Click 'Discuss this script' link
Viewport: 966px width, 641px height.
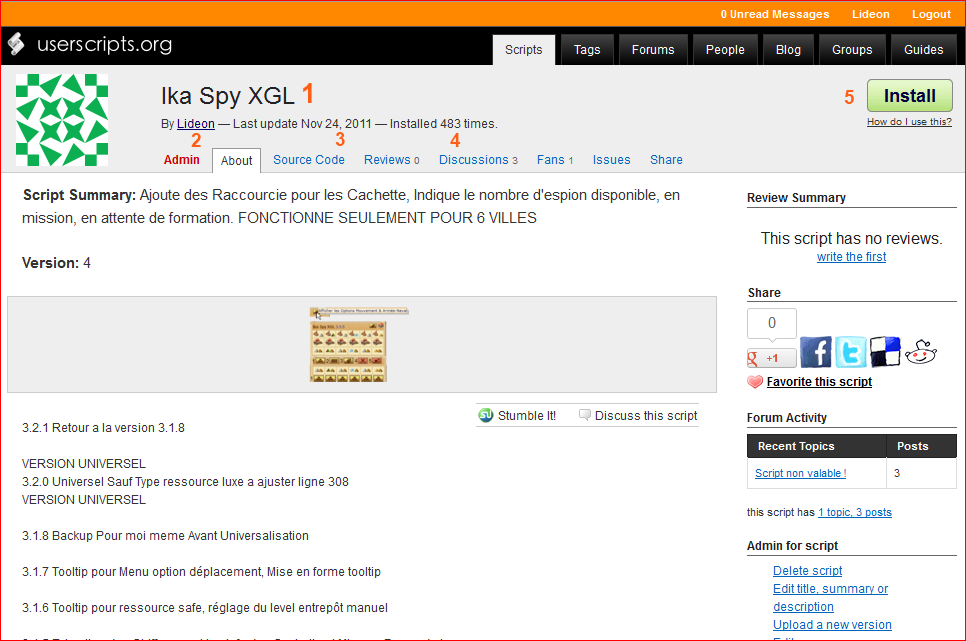point(646,415)
